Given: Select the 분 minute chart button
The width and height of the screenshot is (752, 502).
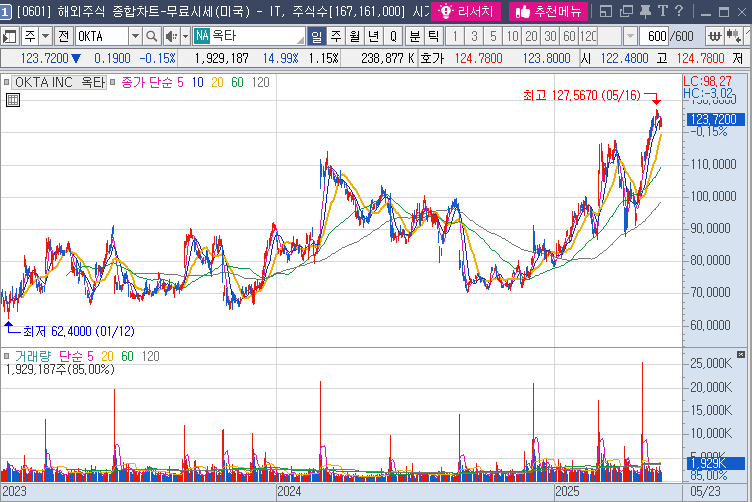Looking at the screenshot, I should pos(414,36).
